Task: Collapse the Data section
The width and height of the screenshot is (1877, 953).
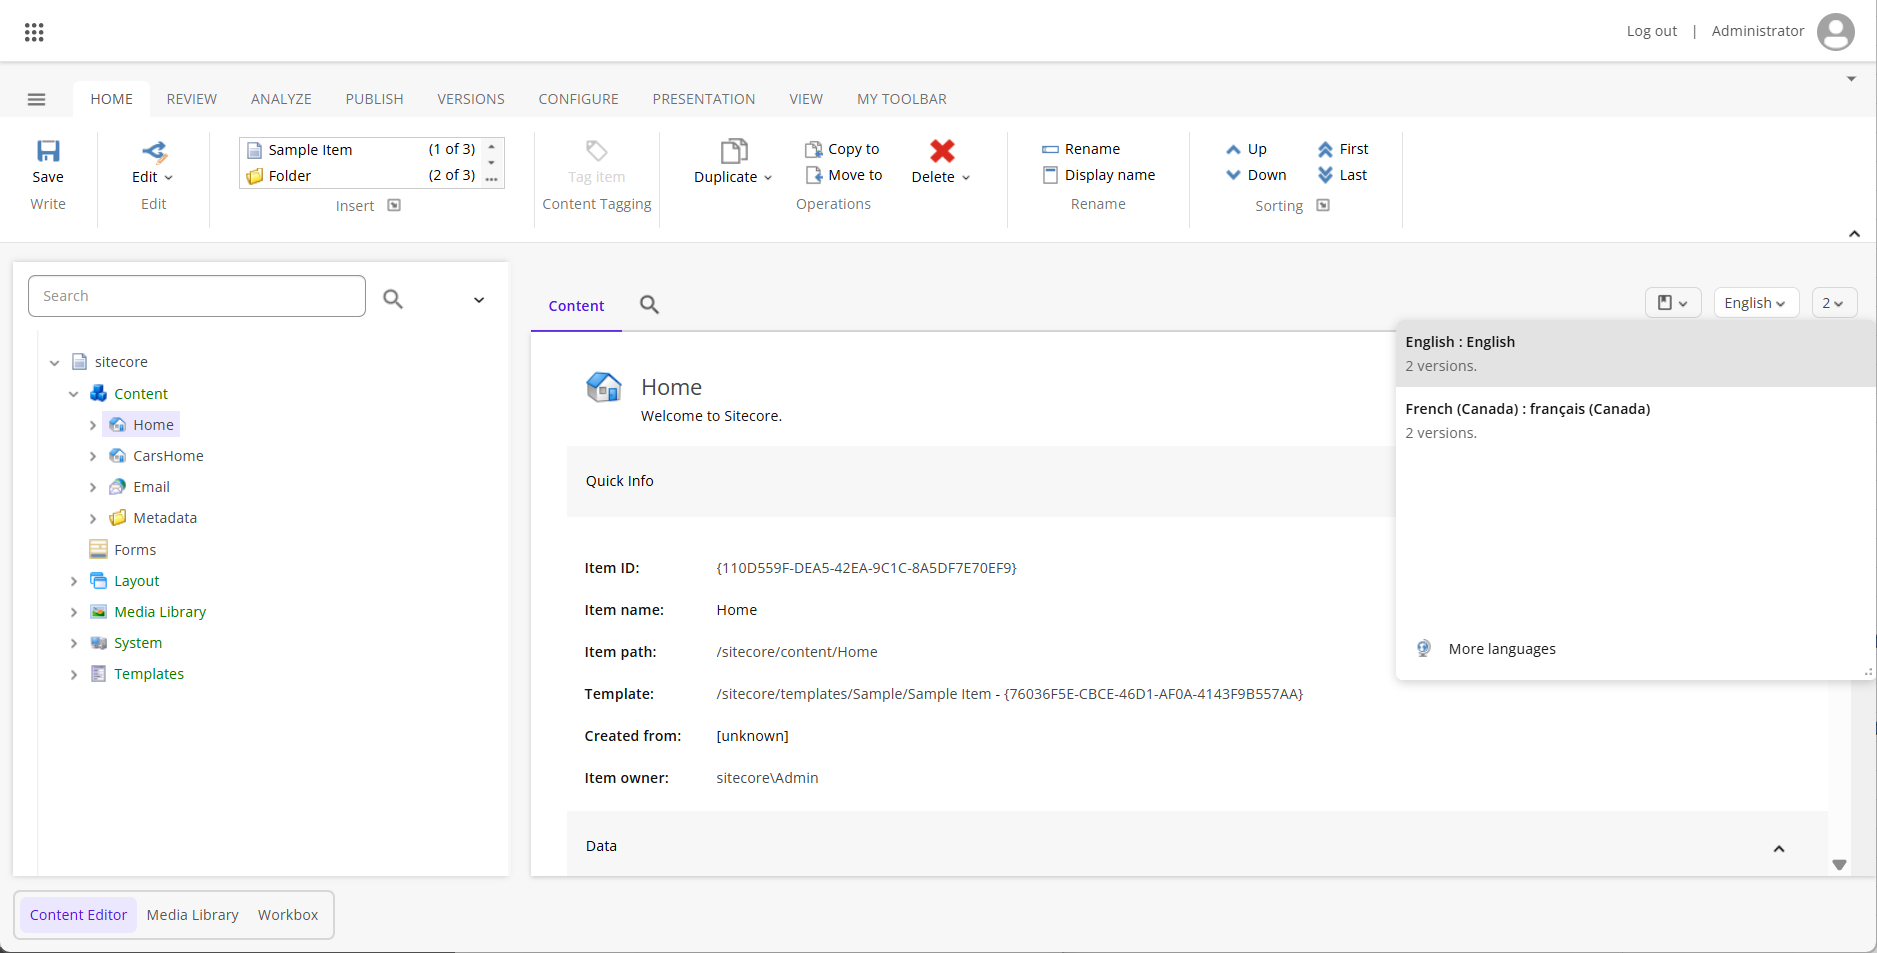Action: (x=1779, y=849)
